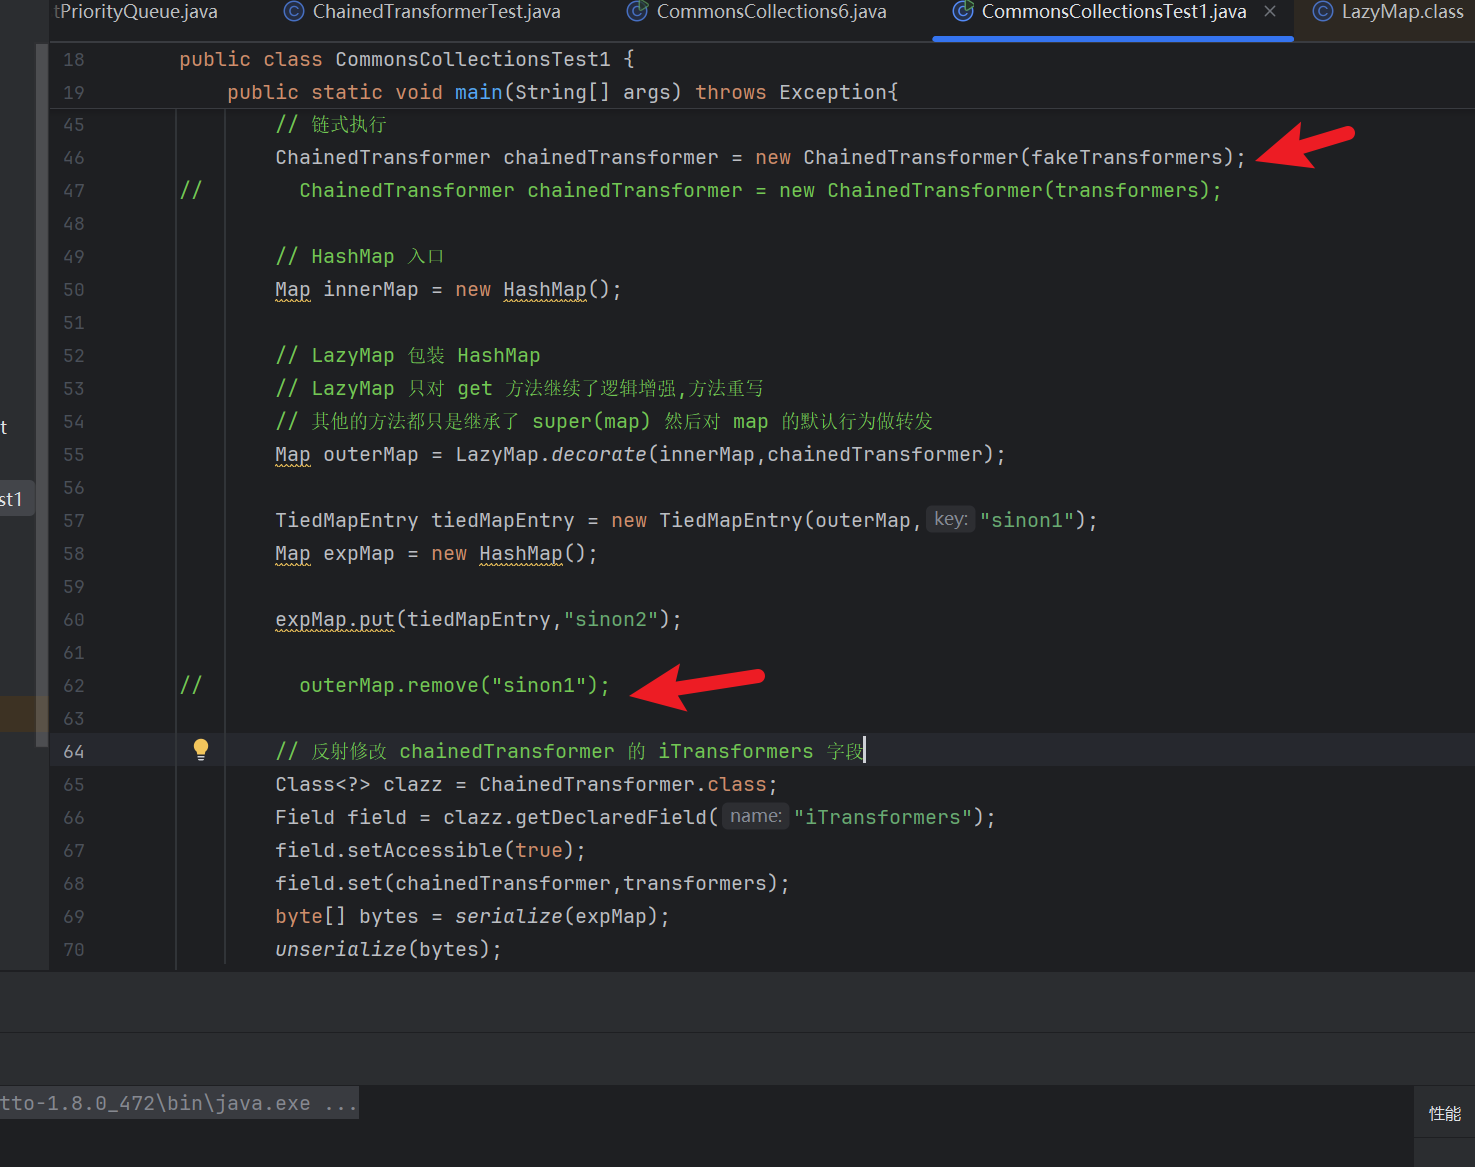
Task: Close the CommonsCollectionsTest1.java tab
Action: pyautogui.click(x=1270, y=12)
